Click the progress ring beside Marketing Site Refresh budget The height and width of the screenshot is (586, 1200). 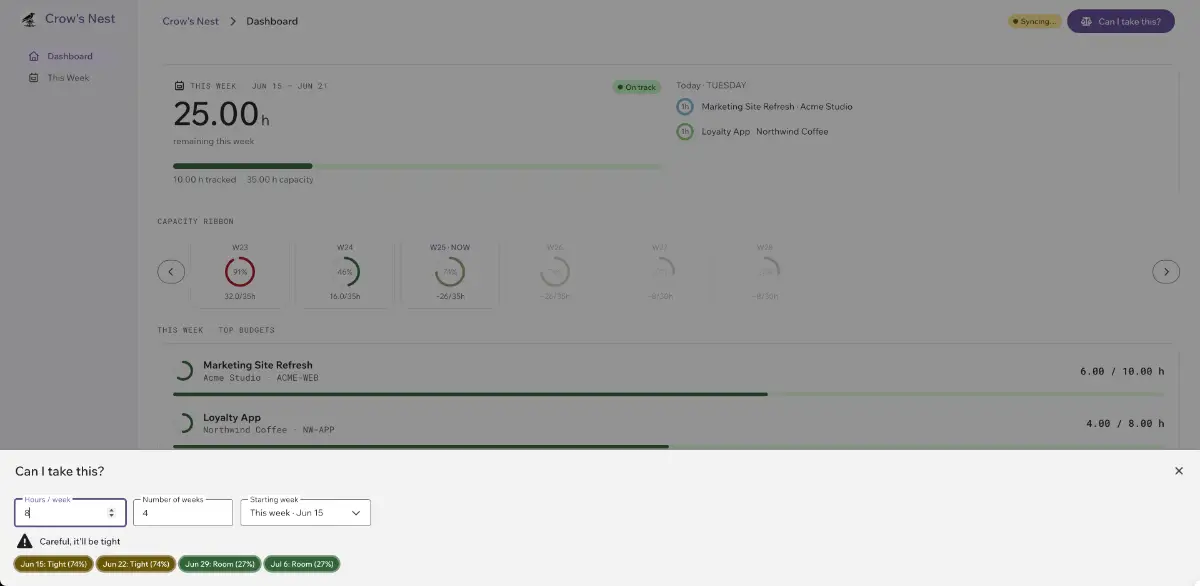point(183,371)
